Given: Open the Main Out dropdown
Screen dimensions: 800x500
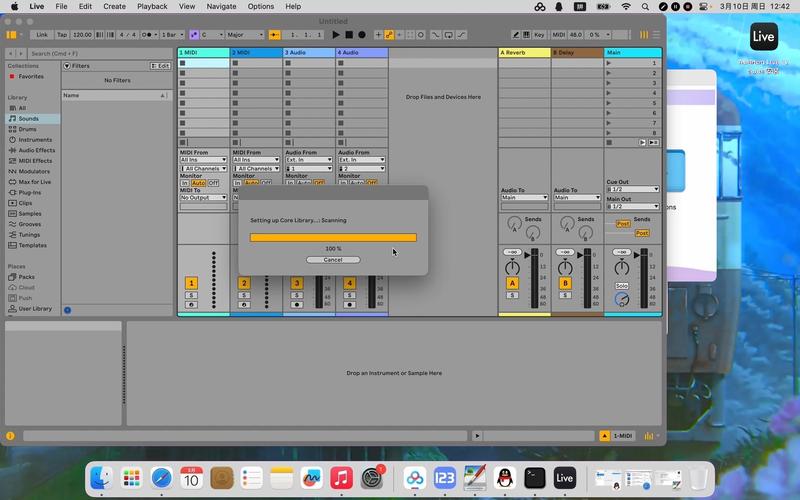Looking at the screenshot, I should tap(633, 206).
